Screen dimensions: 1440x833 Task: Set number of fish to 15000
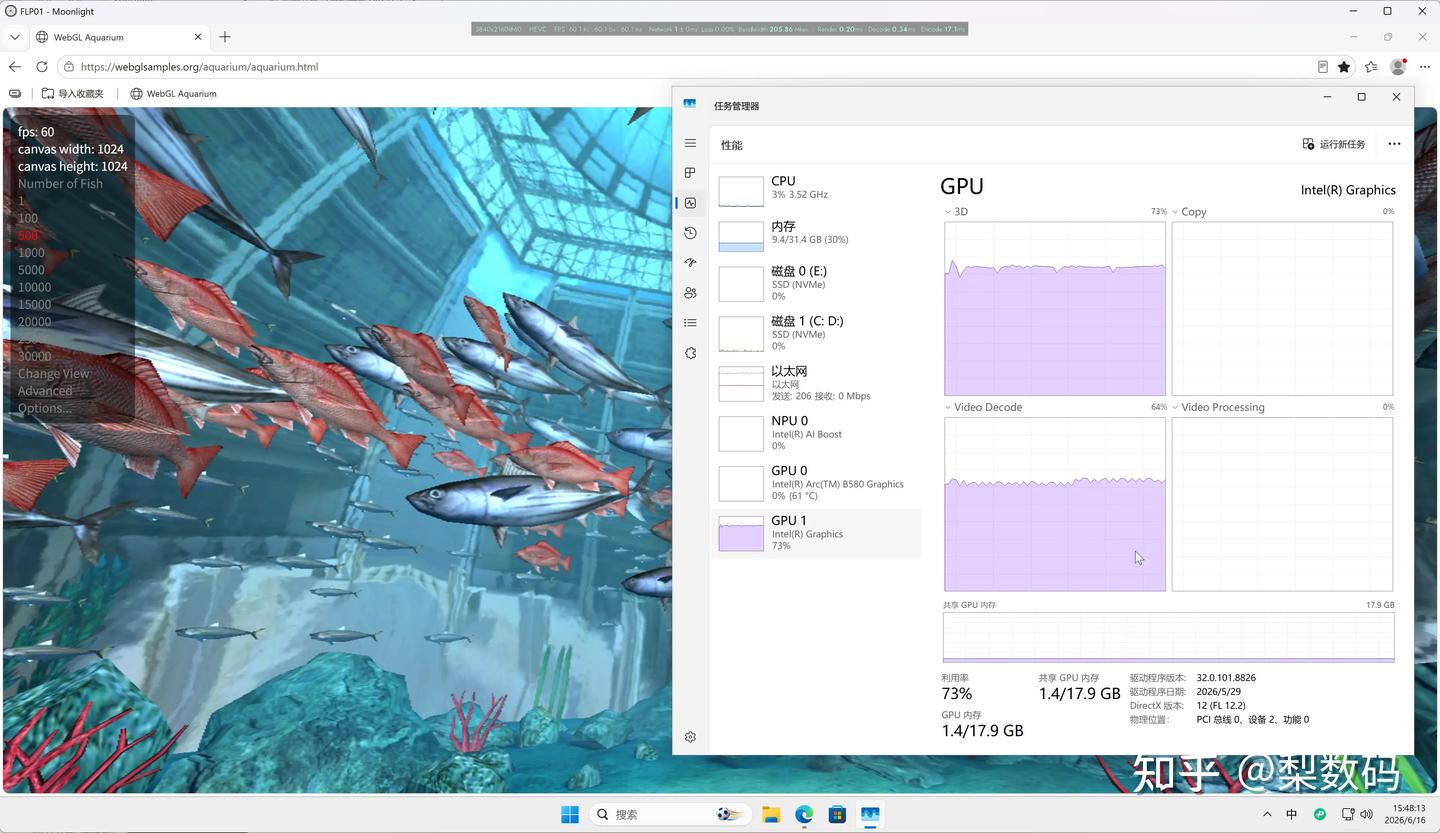click(x=34, y=304)
